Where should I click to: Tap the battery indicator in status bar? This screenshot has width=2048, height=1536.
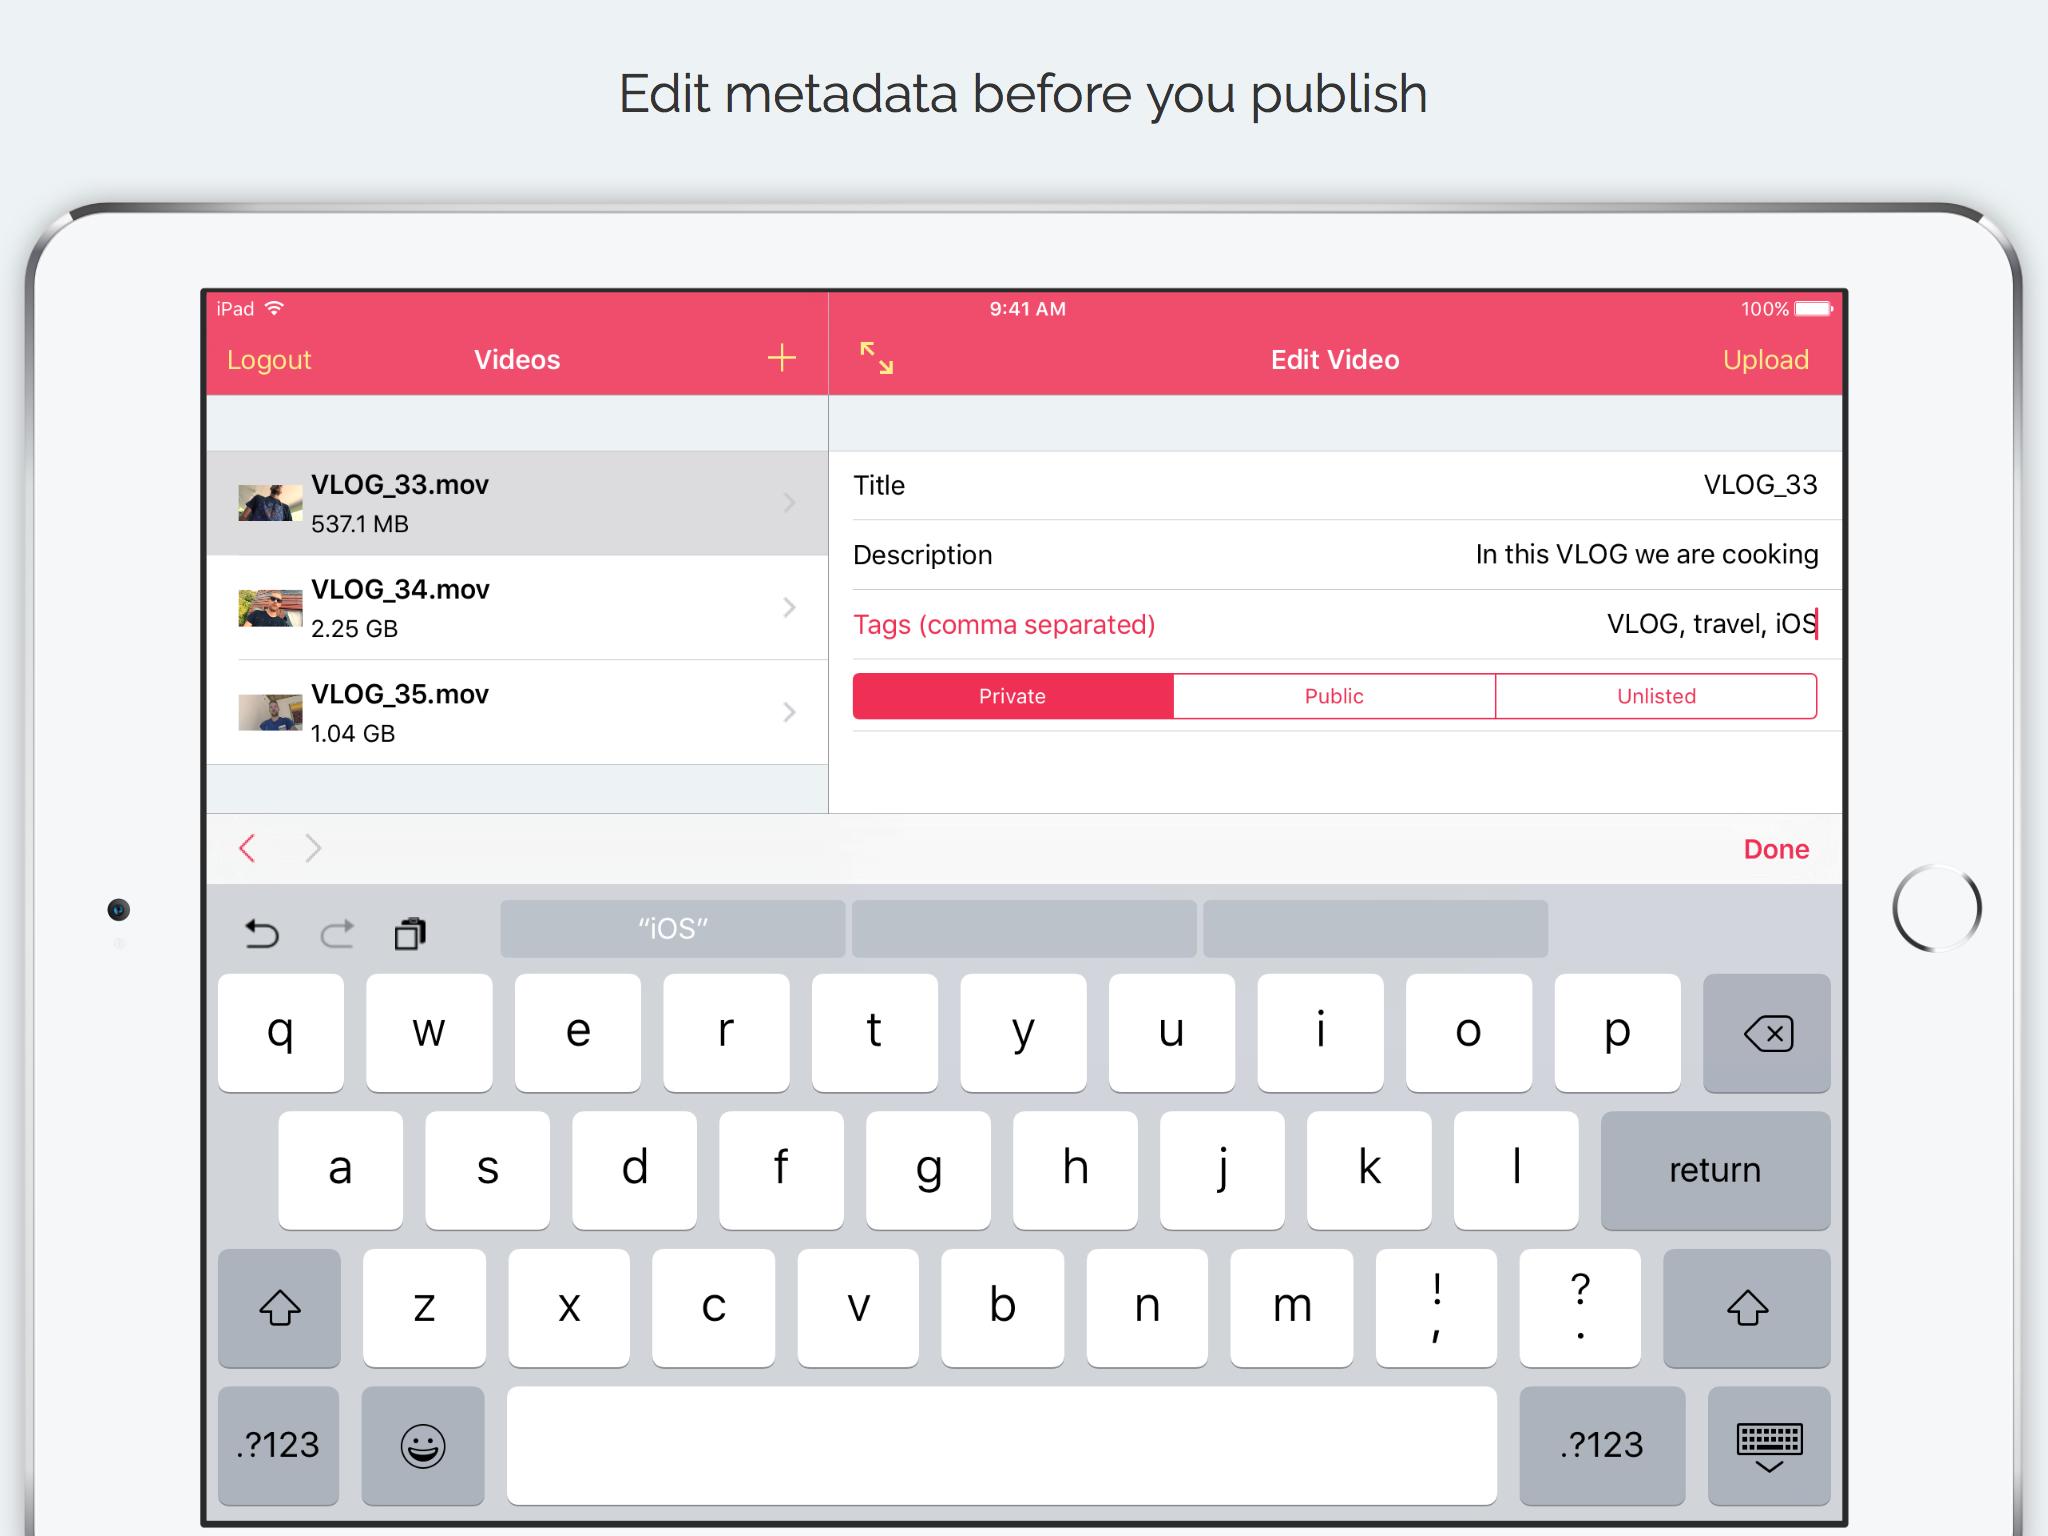point(1814,309)
